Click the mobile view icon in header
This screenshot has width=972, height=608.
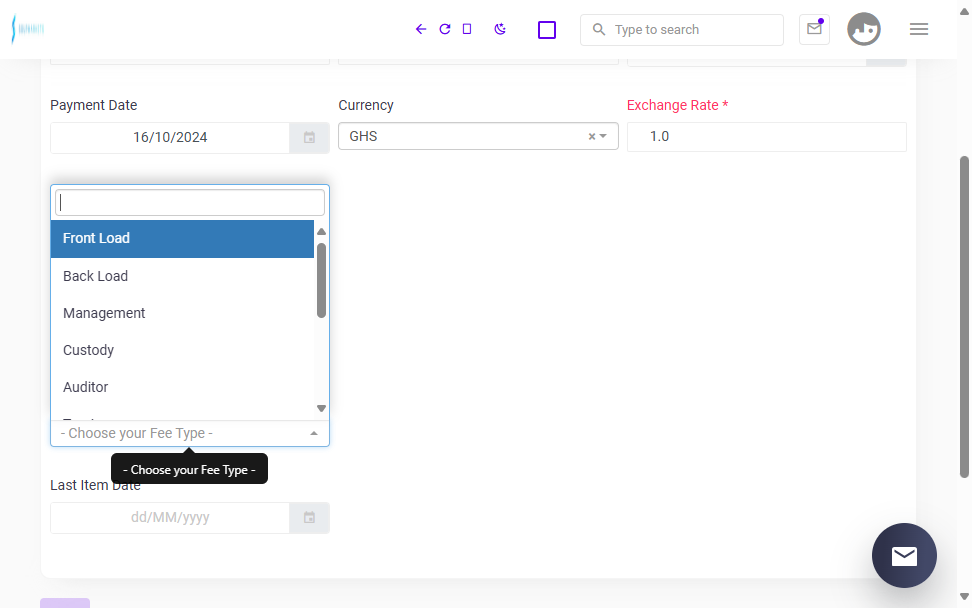click(x=467, y=29)
